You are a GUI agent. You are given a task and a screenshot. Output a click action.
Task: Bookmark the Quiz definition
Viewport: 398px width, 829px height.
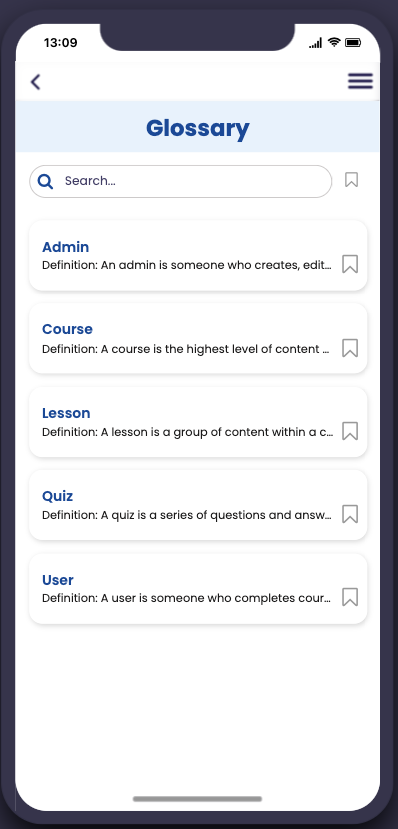click(x=350, y=514)
